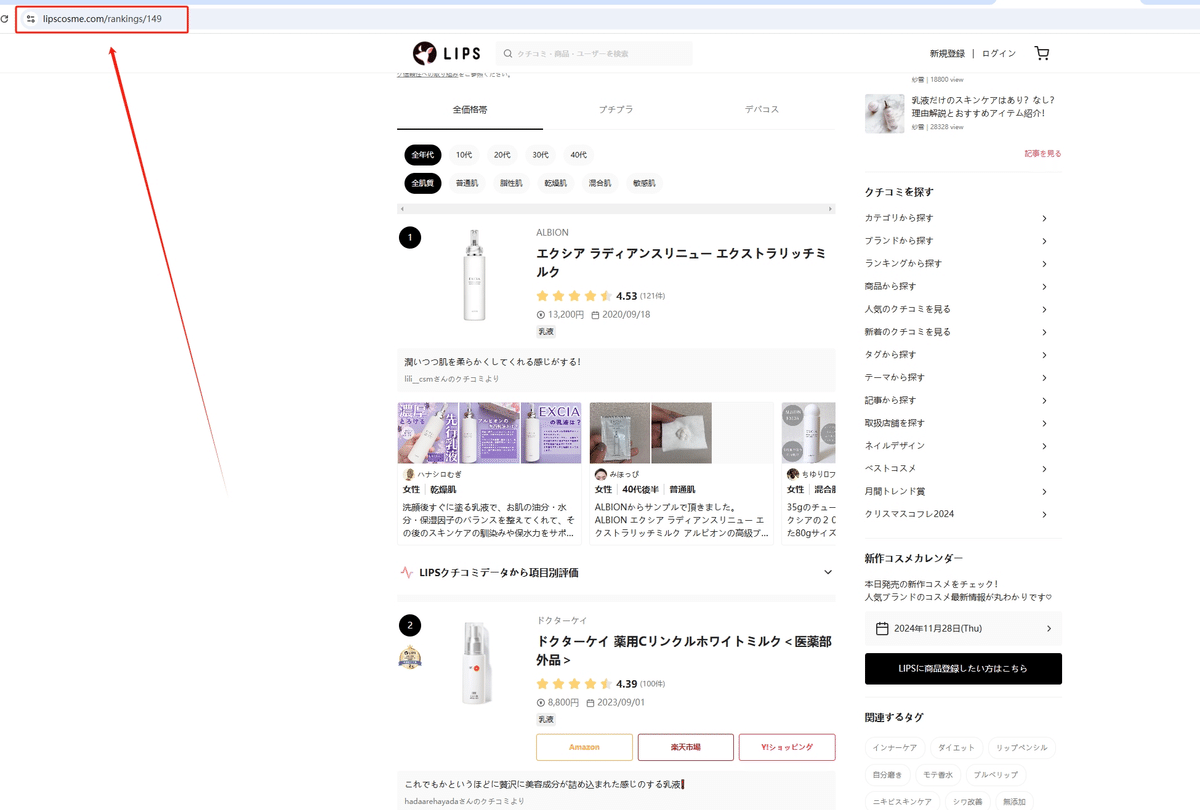Open 人気のクチコミを見る chevron
The width and height of the screenshot is (1200, 810).
(1045, 309)
